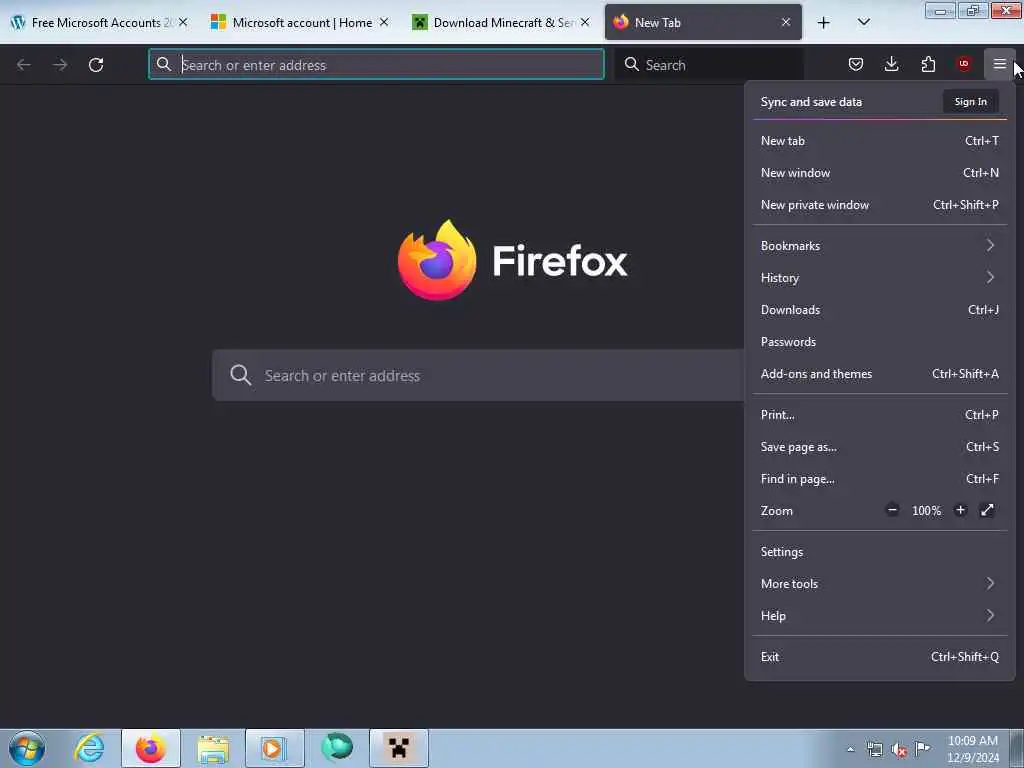Close the Download Minecraft tab
The image size is (1024, 768).
pos(585,22)
